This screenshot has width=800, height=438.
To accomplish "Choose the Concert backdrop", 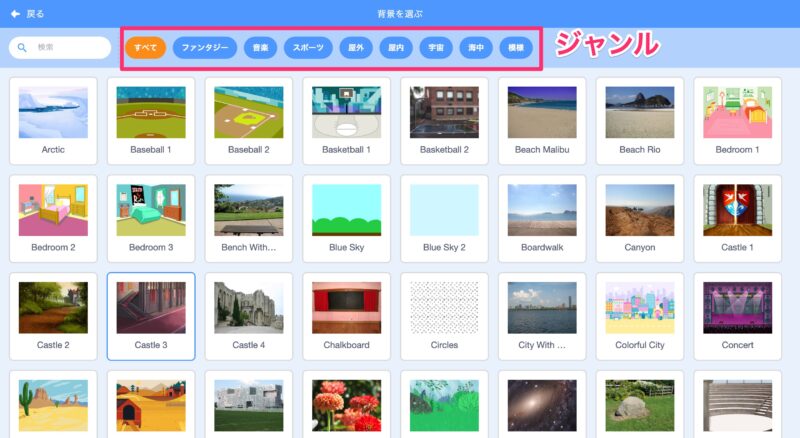I will 737,315.
